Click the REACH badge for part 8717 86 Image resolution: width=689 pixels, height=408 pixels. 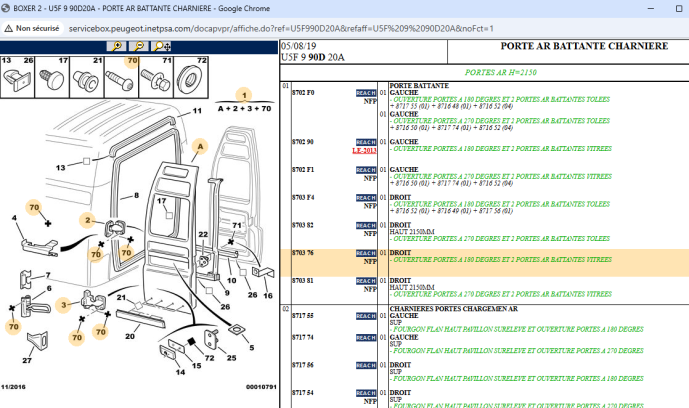pyautogui.click(x=366, y=365)
